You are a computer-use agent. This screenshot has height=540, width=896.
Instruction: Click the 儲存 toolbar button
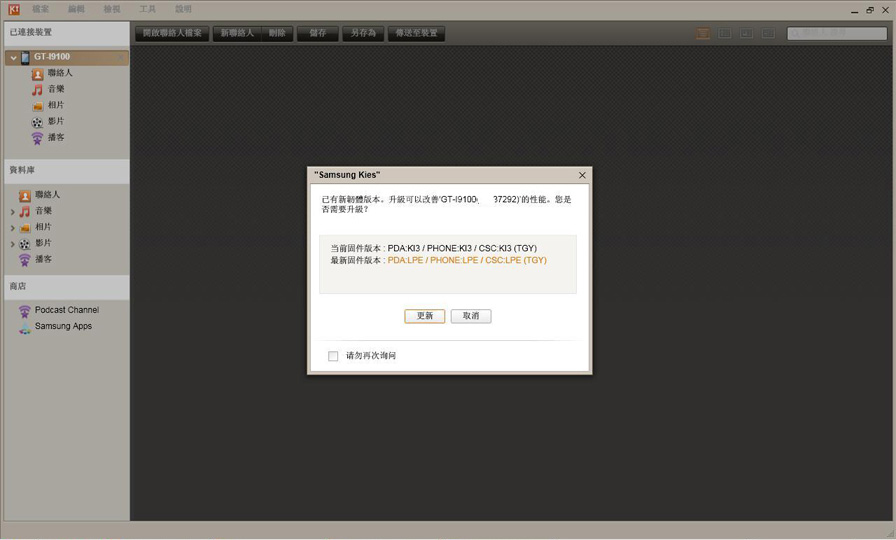click(318, 33)
